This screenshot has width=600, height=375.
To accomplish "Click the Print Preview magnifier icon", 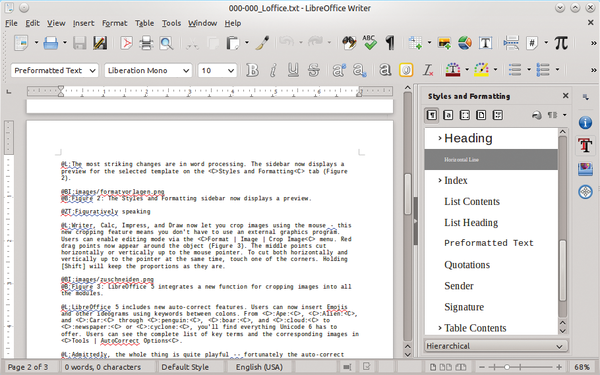I will pos(166,43).
